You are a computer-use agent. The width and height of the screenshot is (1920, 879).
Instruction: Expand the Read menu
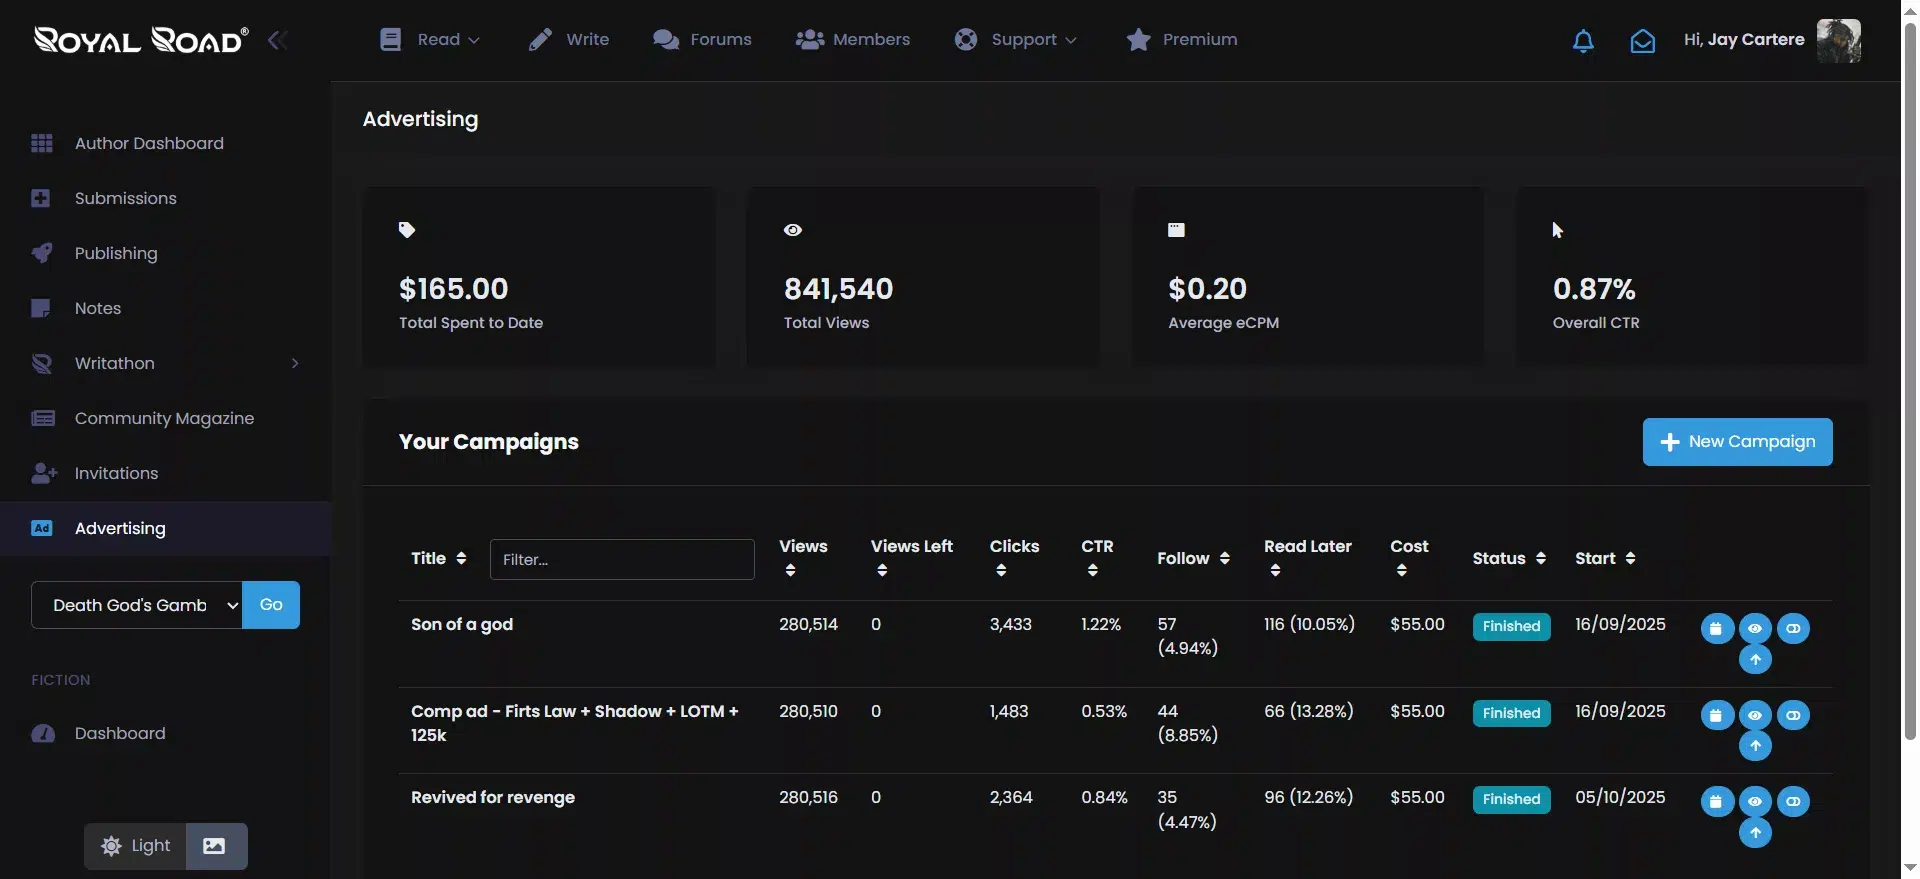point(431,40)
